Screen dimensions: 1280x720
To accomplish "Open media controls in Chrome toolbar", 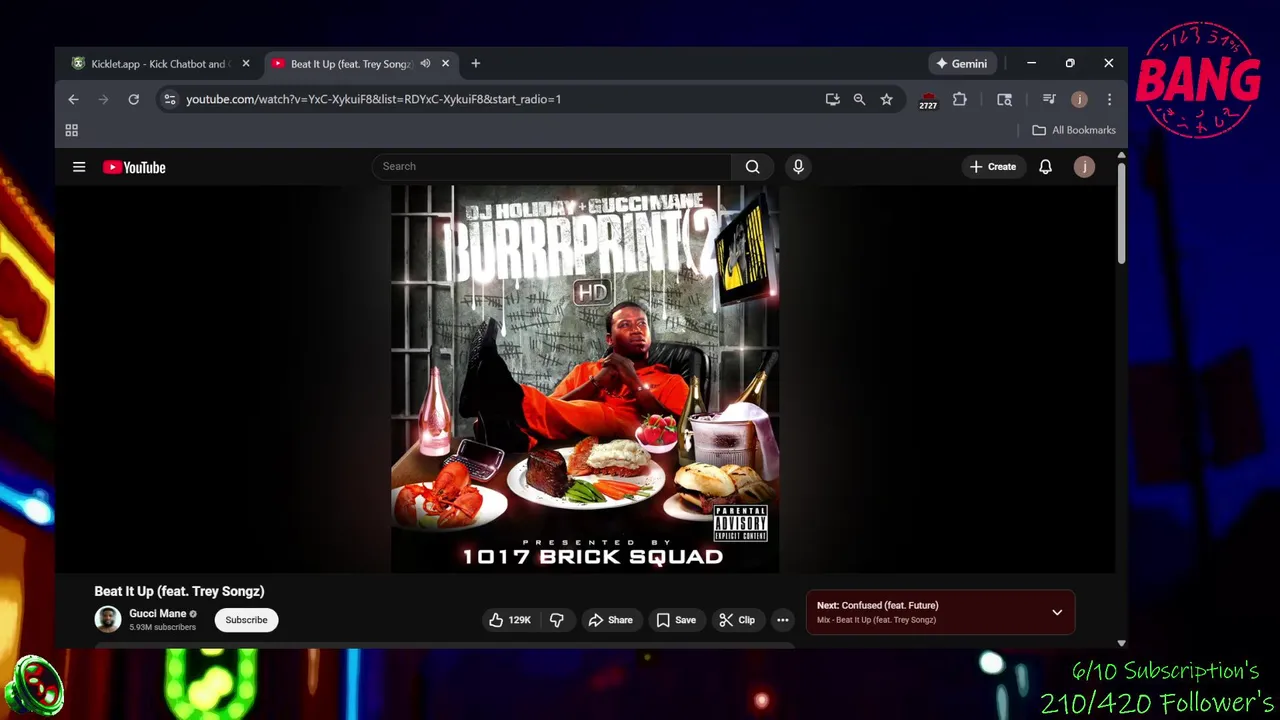I will click(1049, 99).
